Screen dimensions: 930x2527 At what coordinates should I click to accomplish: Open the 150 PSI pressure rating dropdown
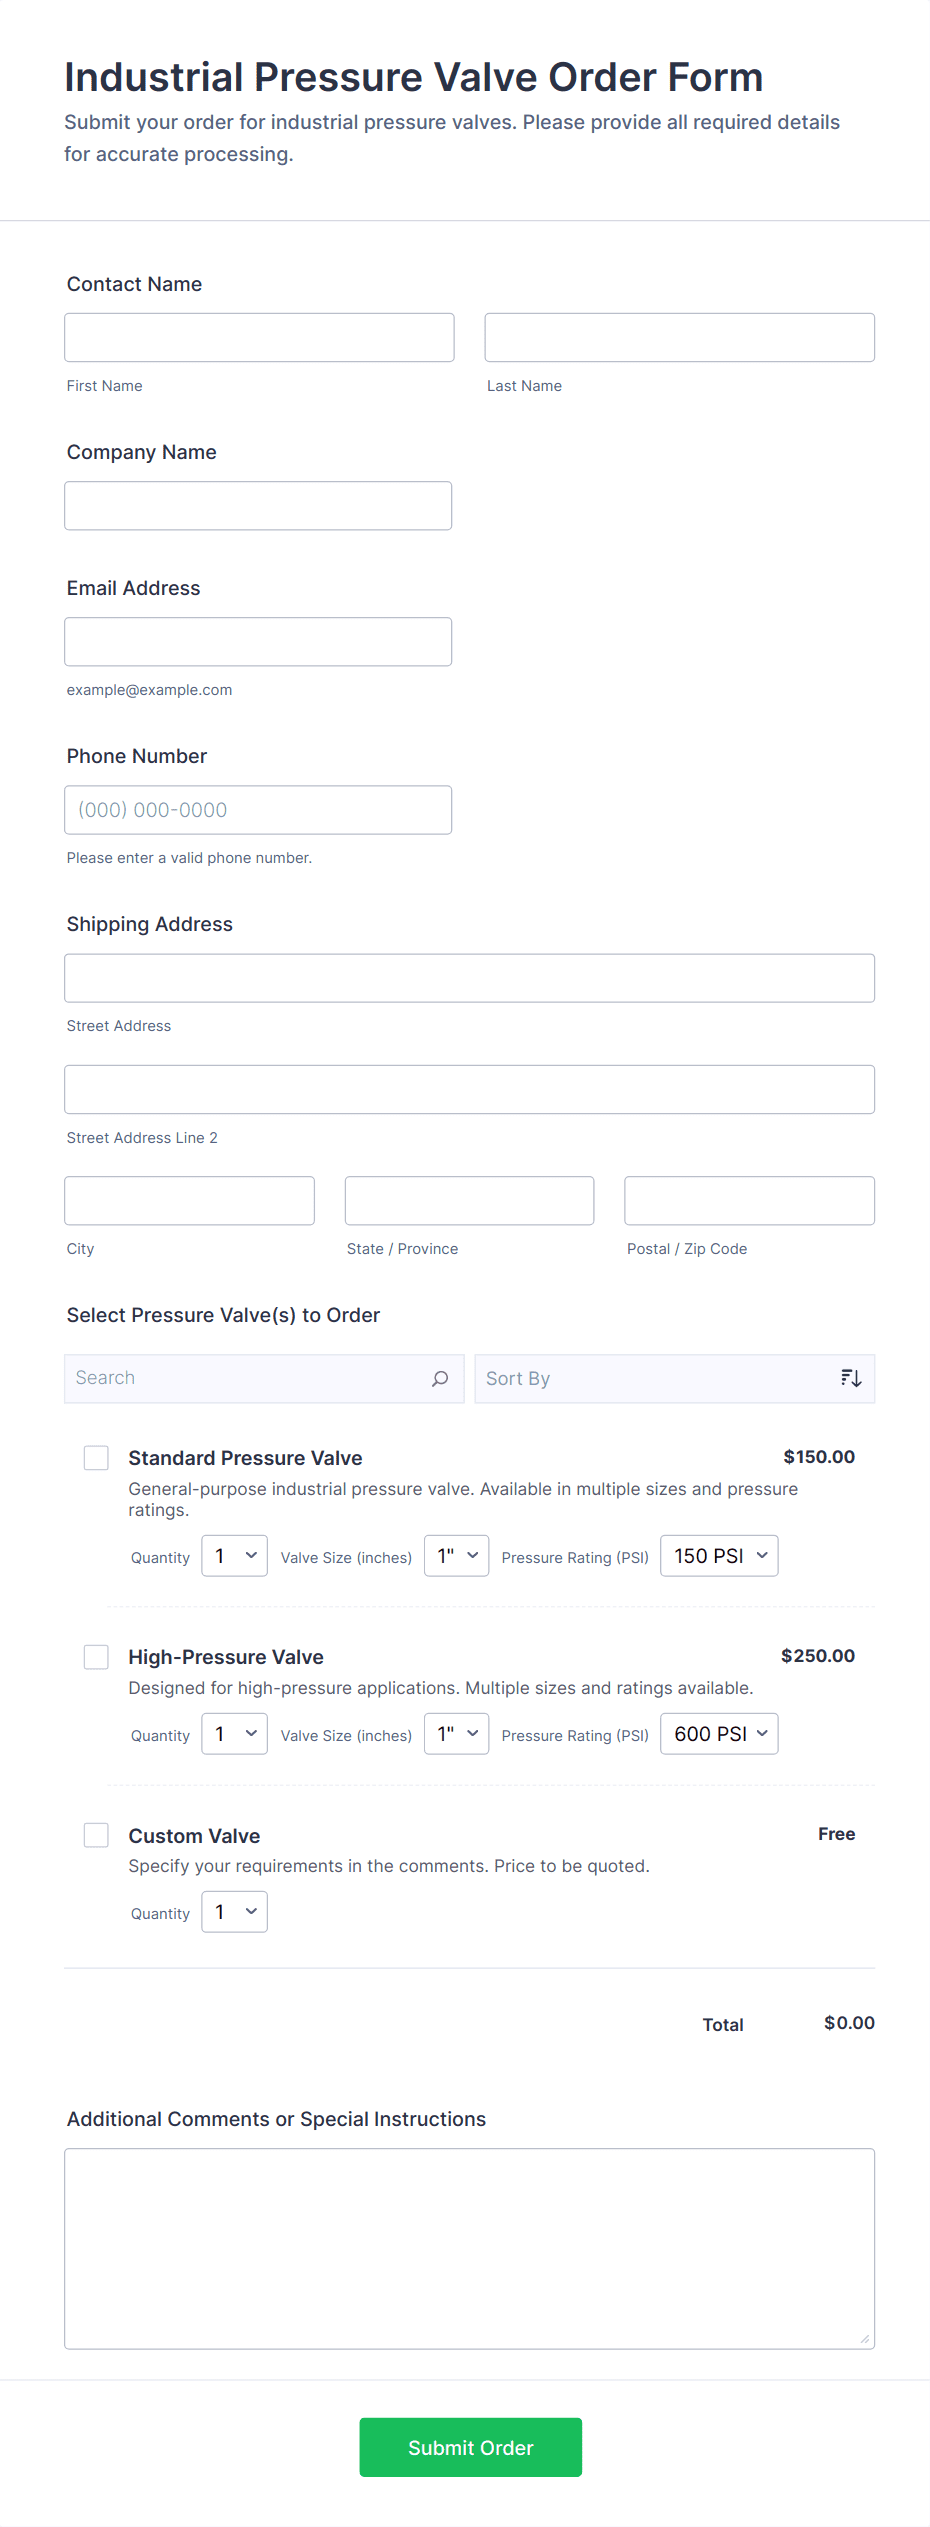tap(719, 1556)
